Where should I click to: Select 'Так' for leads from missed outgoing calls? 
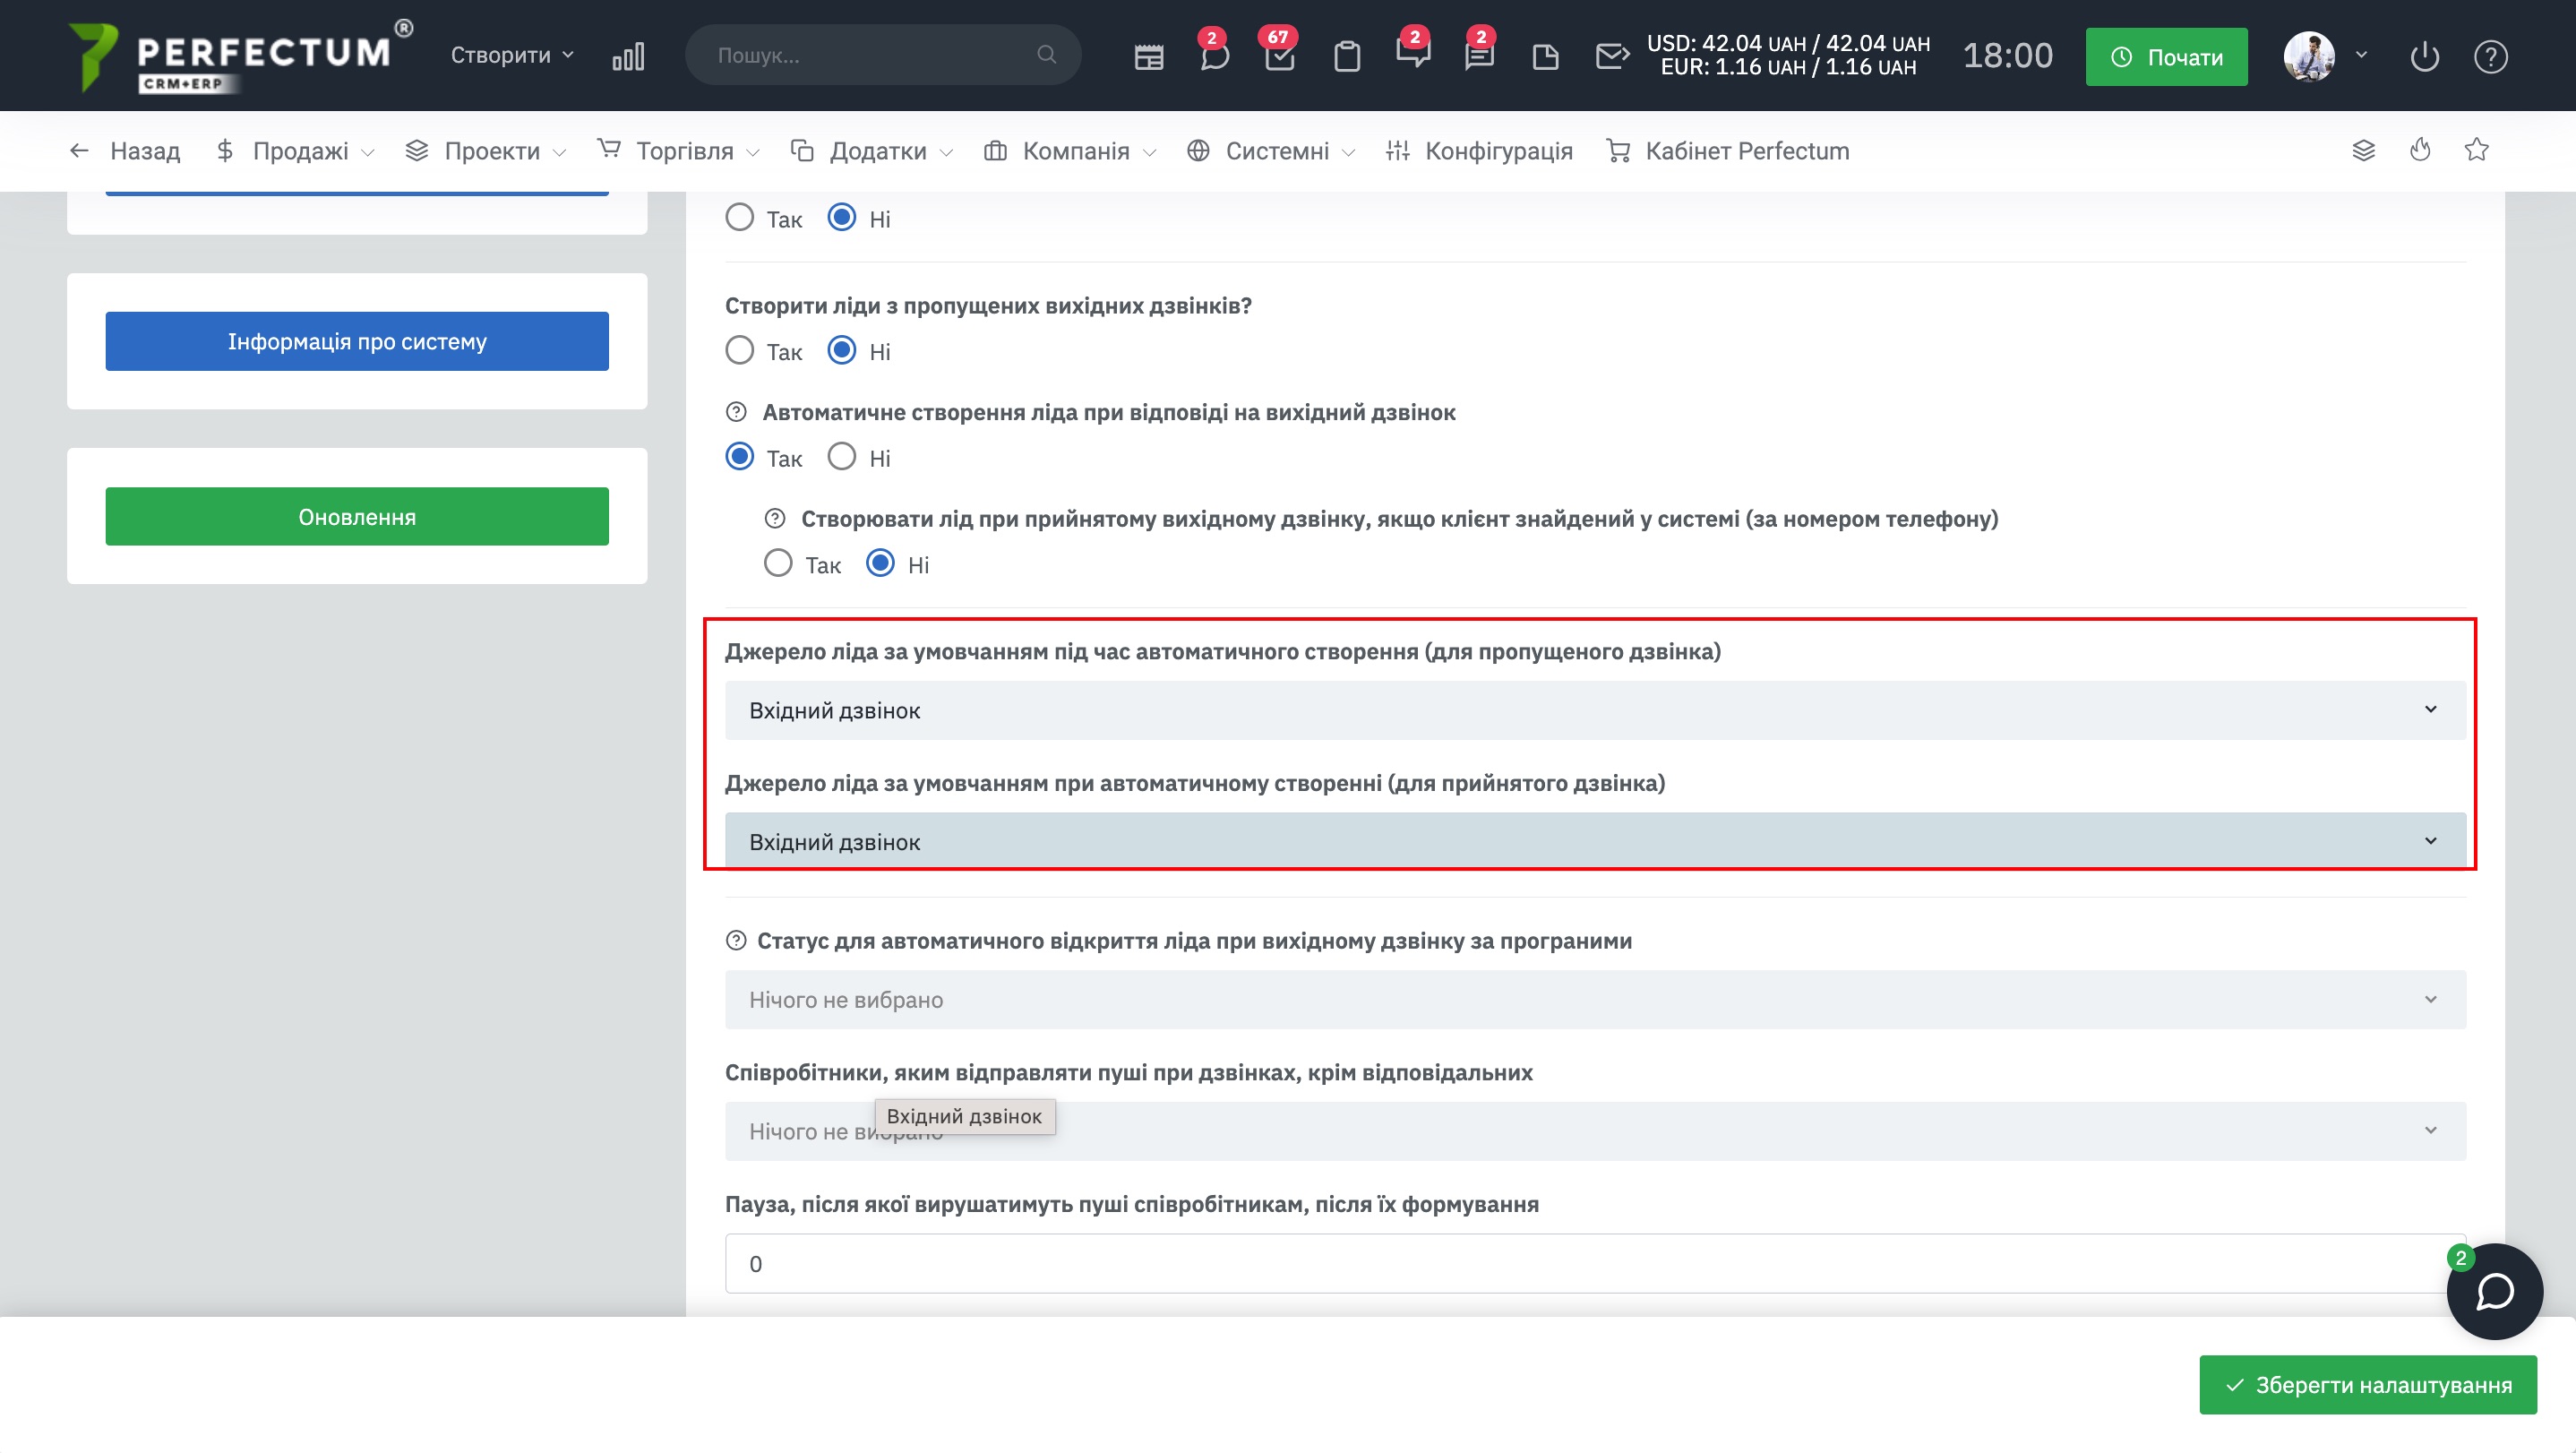740,351
